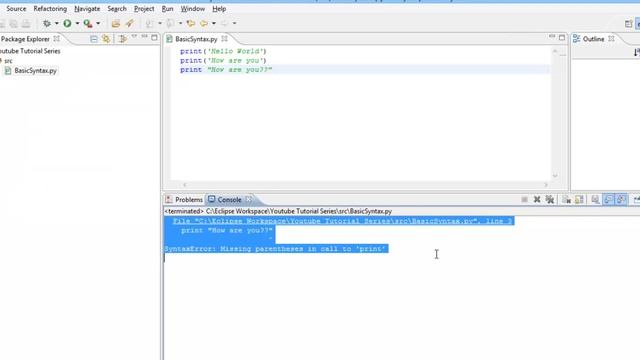Viewport: 640px width, 360px height.
Task: Click the code line print('Hello World')
Action: coord(223,51)
